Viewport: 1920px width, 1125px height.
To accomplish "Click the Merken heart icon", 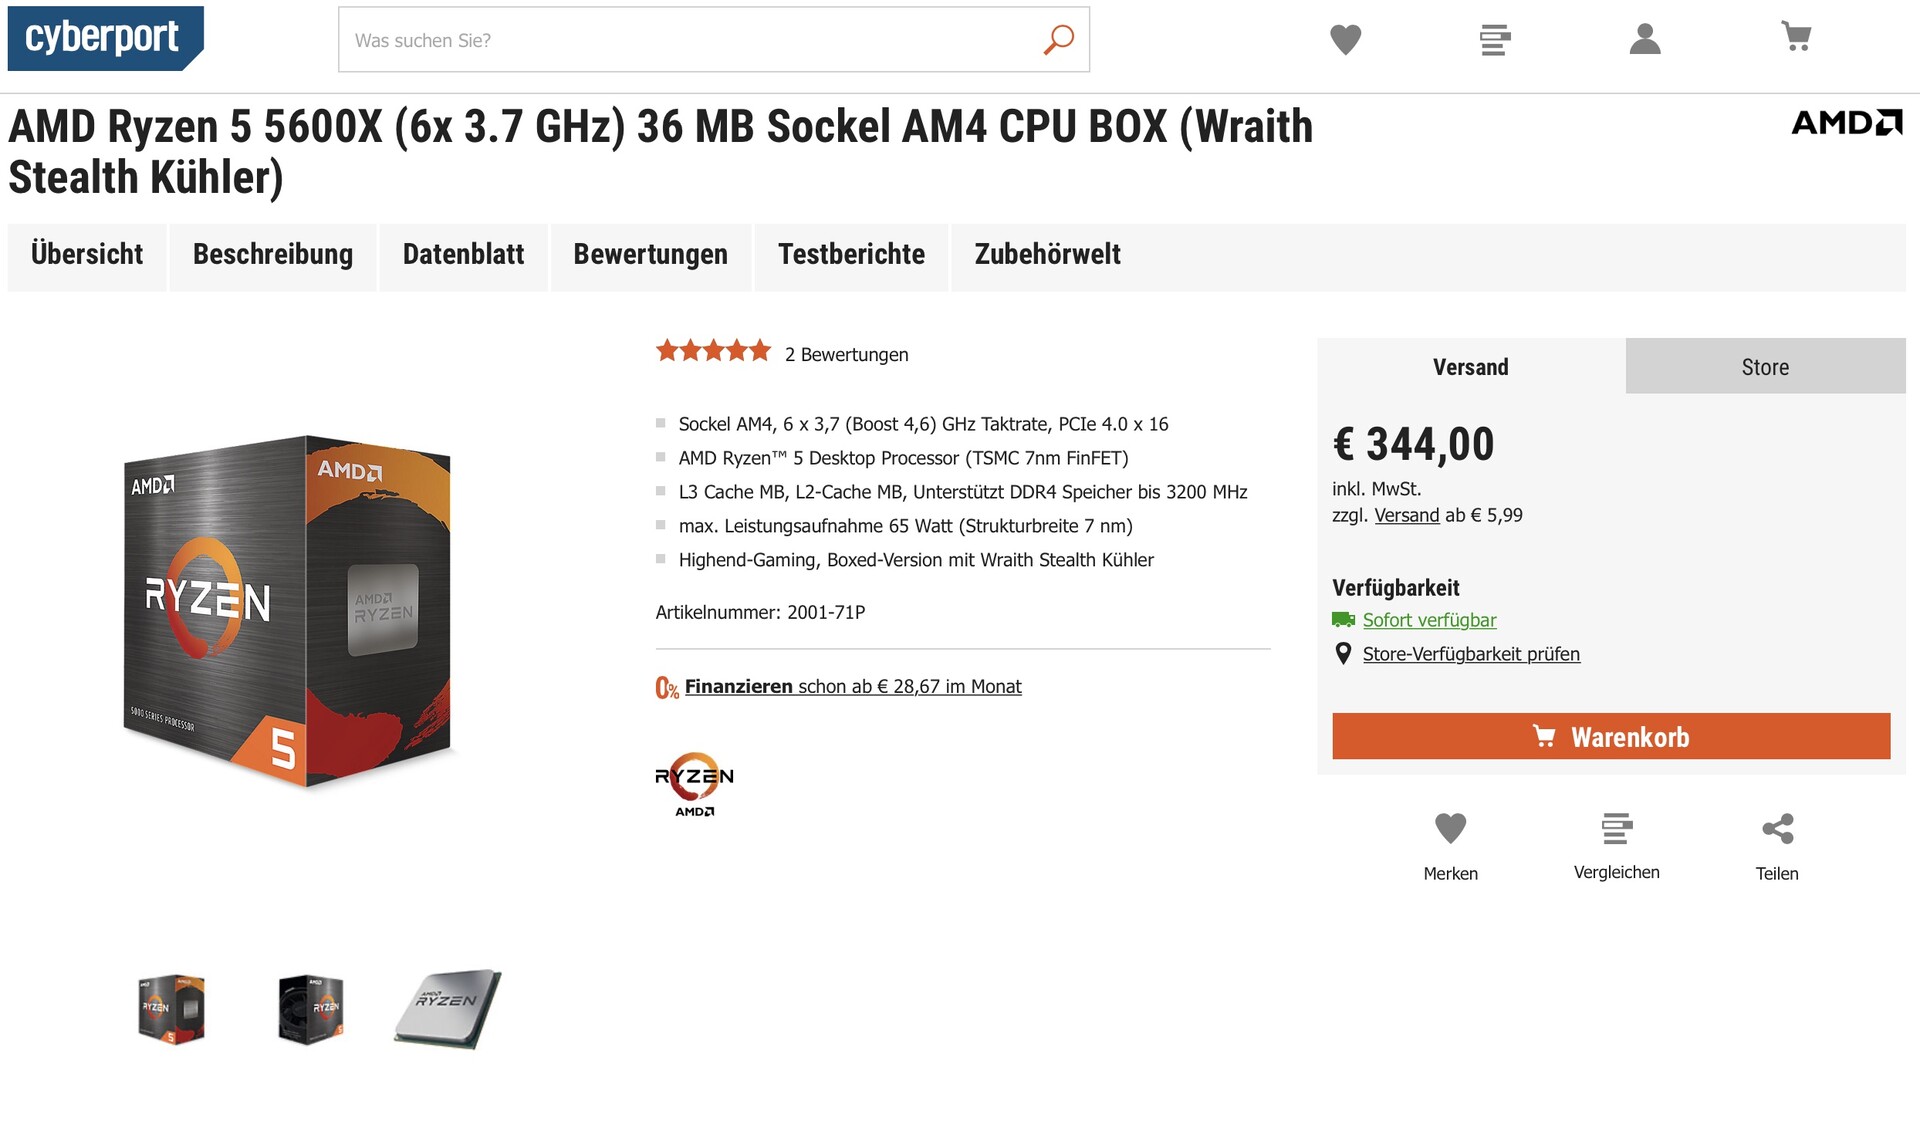I will [1450, 828].
